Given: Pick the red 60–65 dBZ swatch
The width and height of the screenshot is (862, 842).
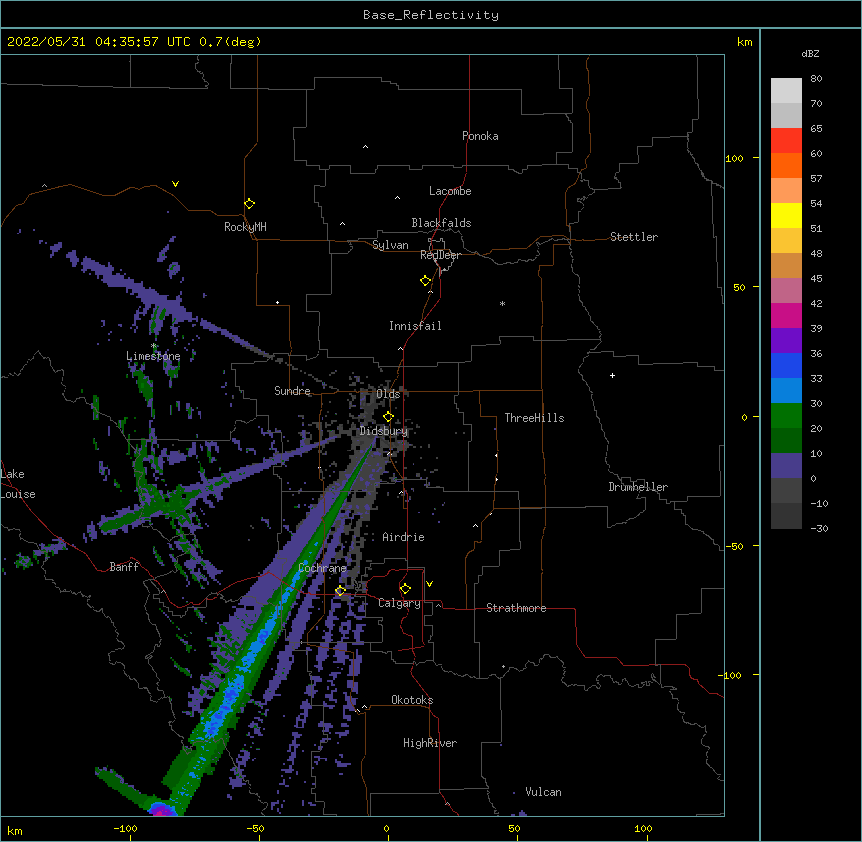Looking at the screenshot, I should point(786,140).
